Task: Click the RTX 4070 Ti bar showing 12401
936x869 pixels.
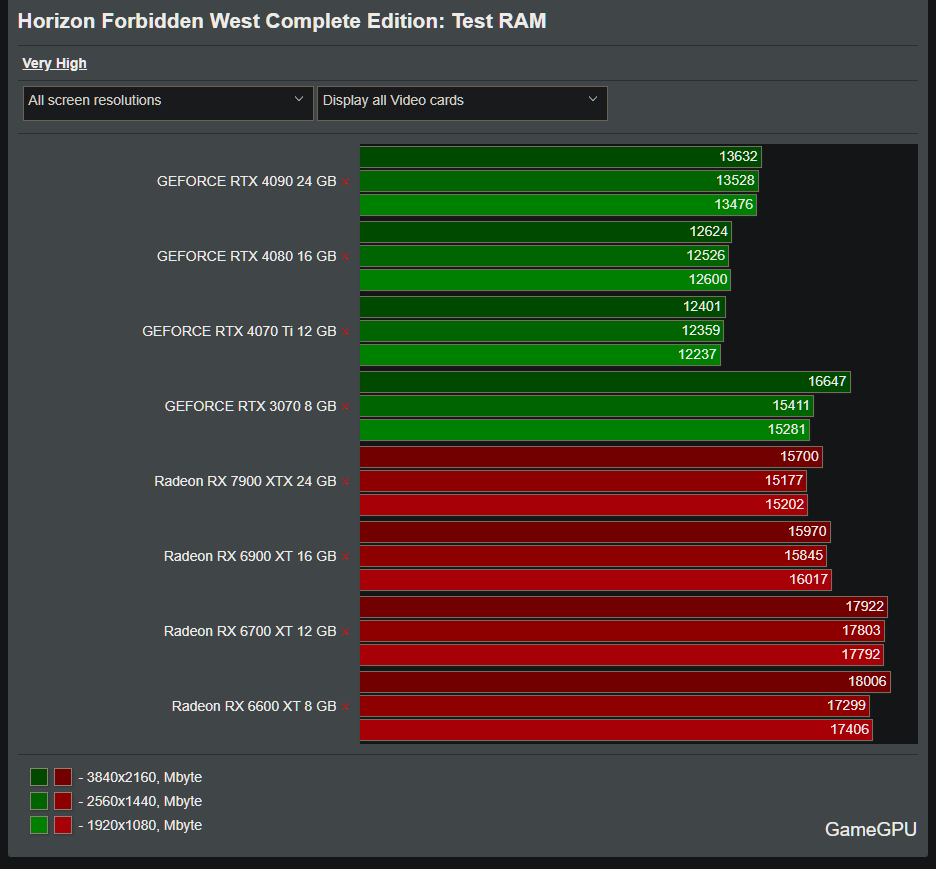Action: pyautogui.click(x=543, y=307)
